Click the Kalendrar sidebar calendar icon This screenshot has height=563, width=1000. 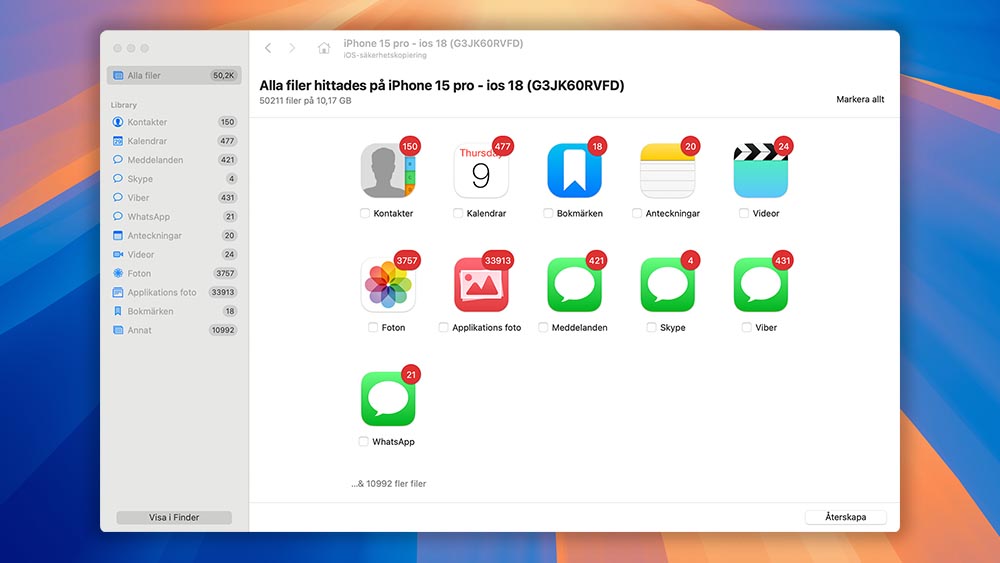coord(117,141)
